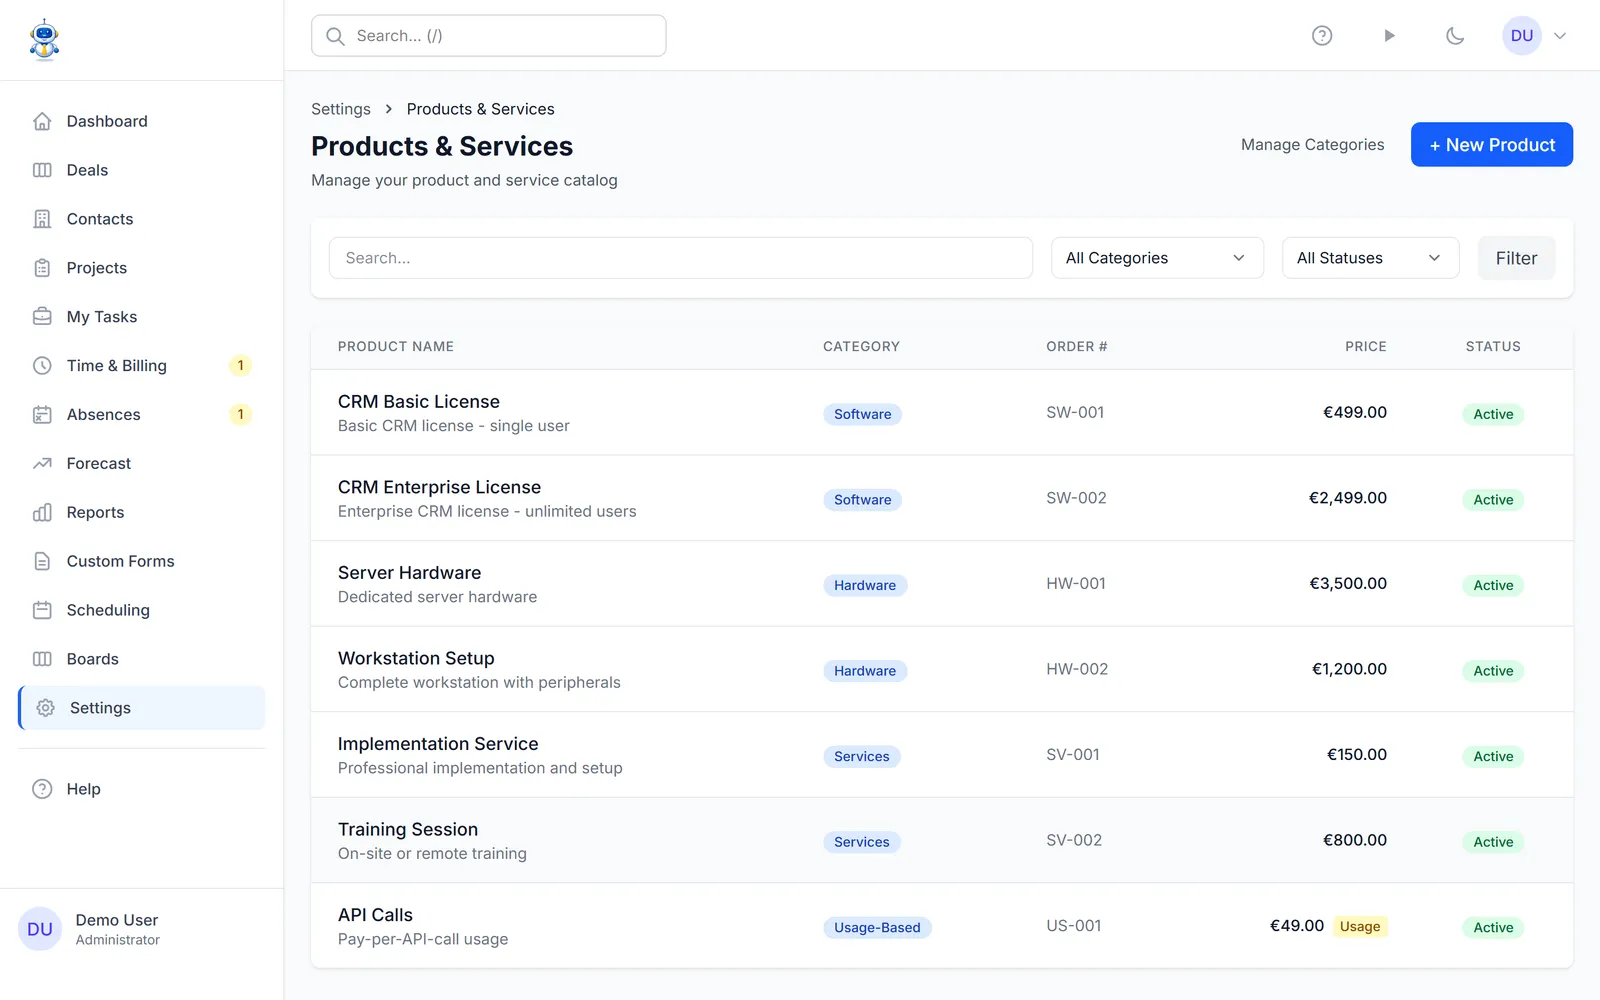The width and height of the screenshot is (1600, 1000).
Task: Toggle dark mode with moon icon
Action: pyautogui.click(x=1455, y=36)
